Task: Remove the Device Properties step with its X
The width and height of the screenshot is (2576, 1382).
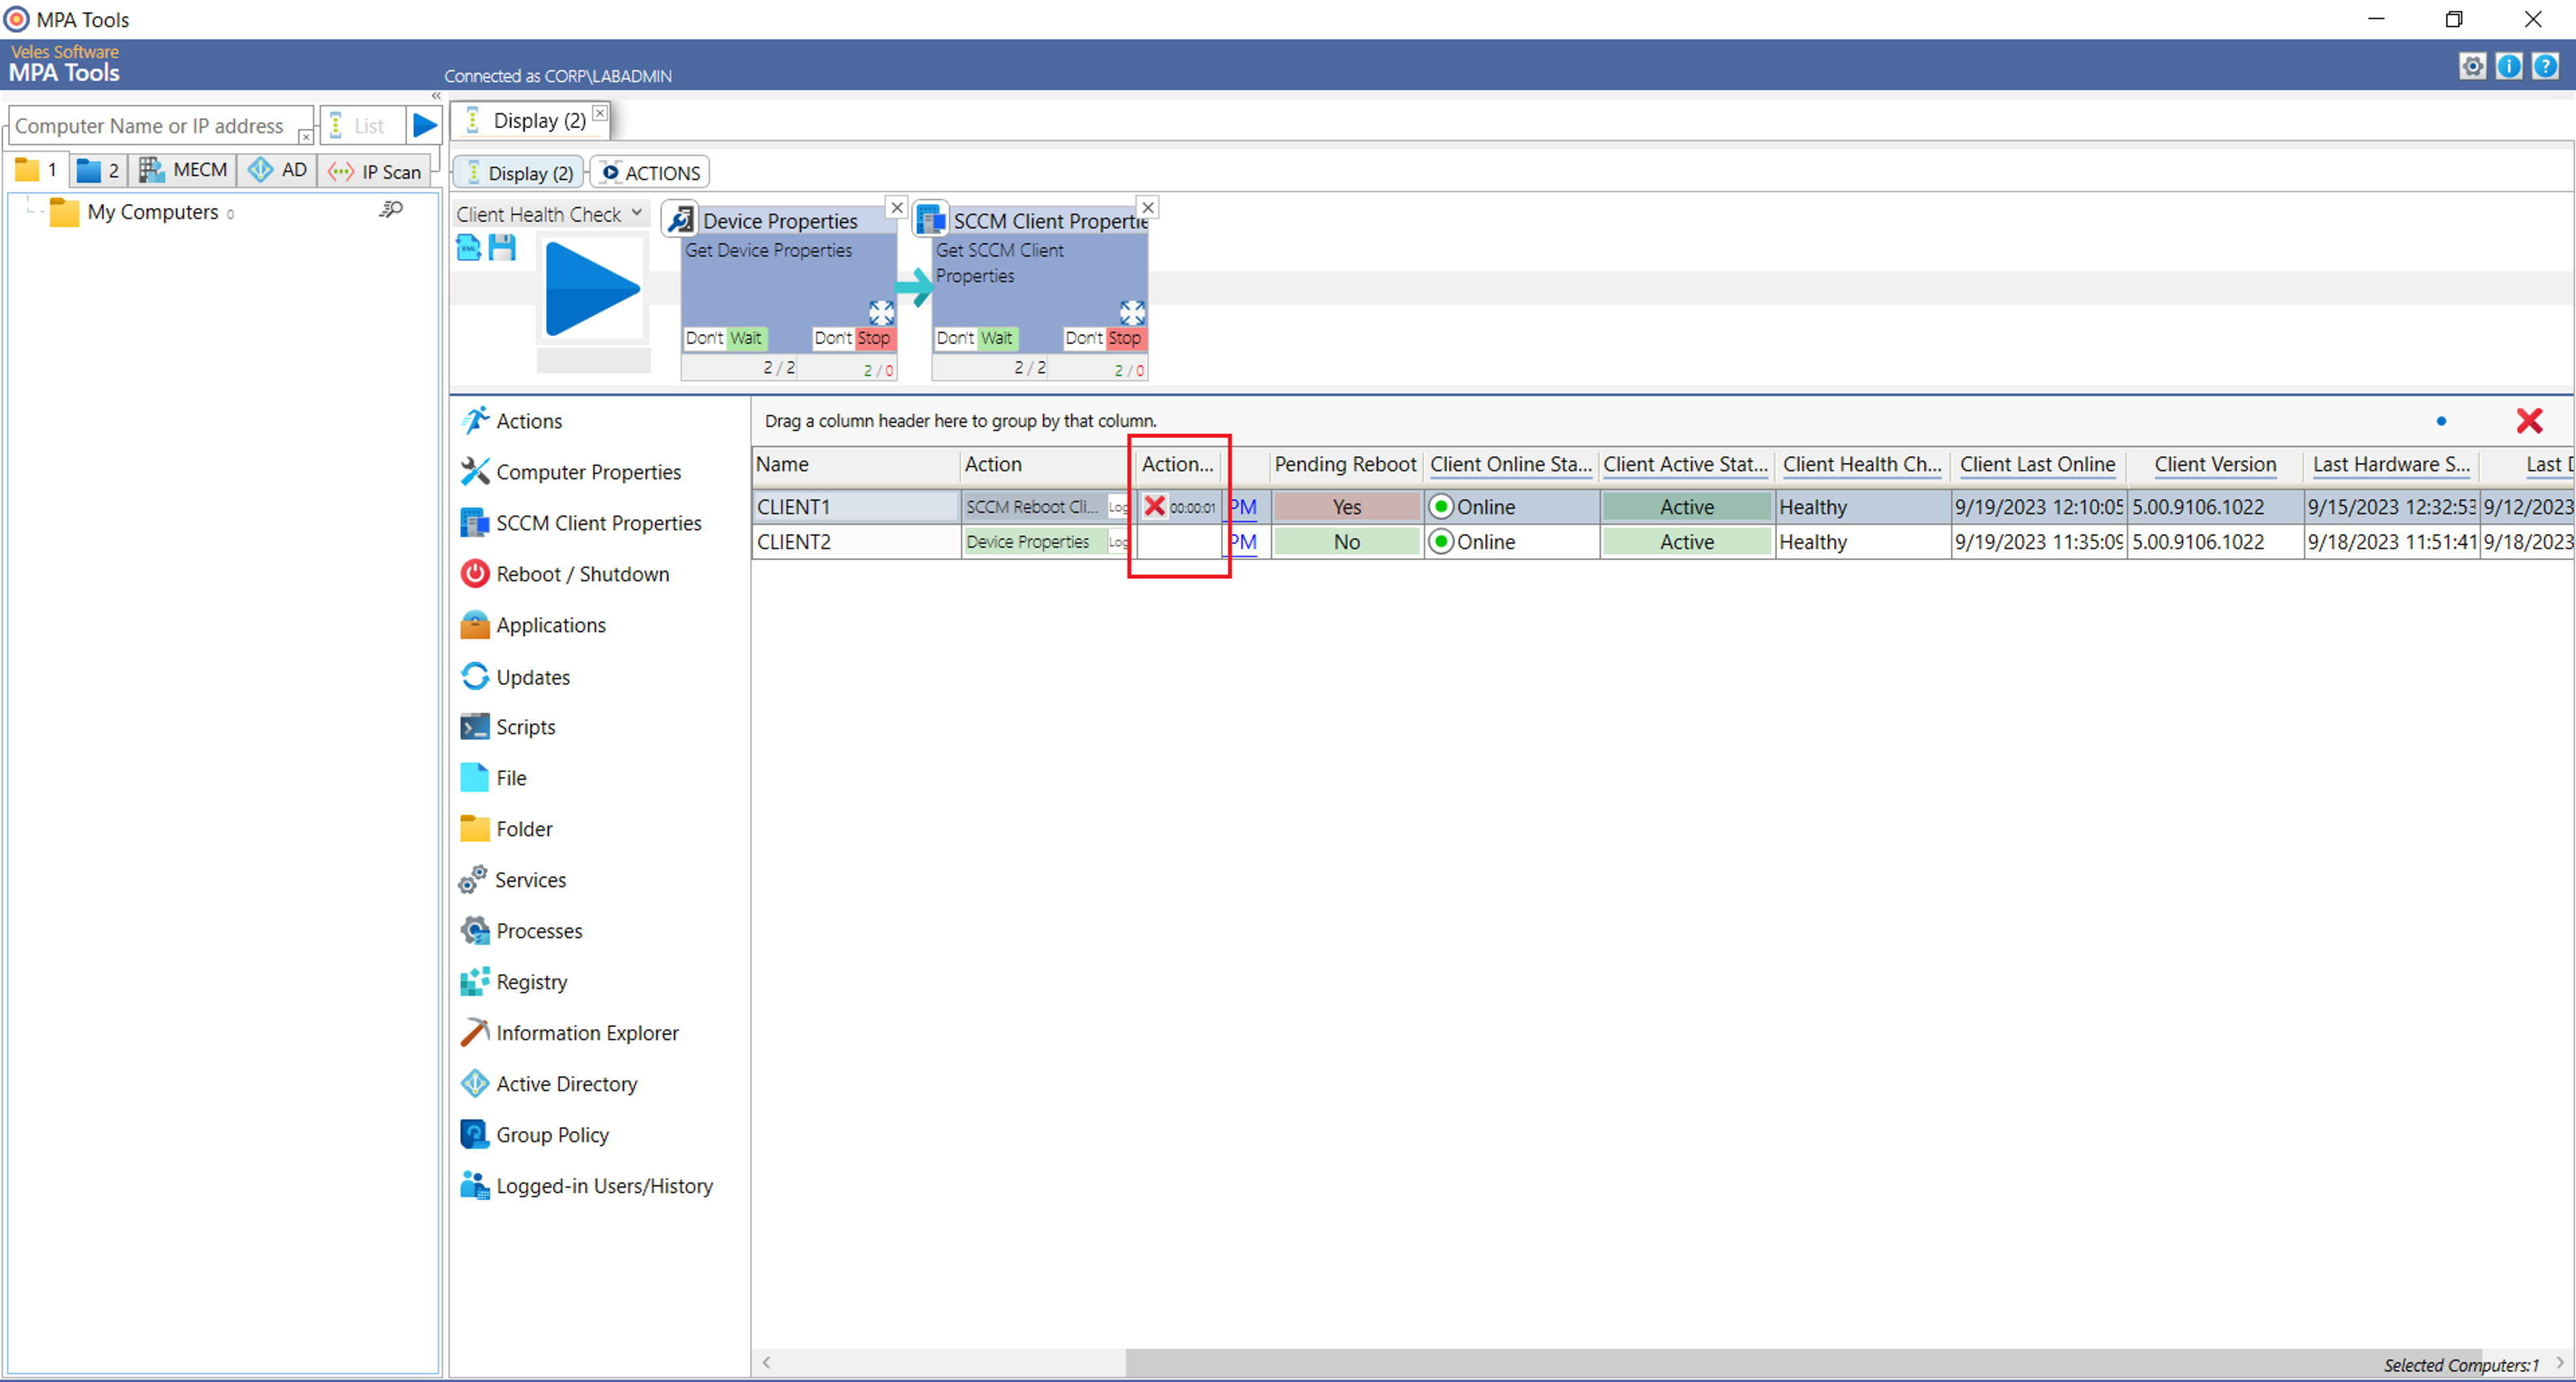Action: click(897, 207)
